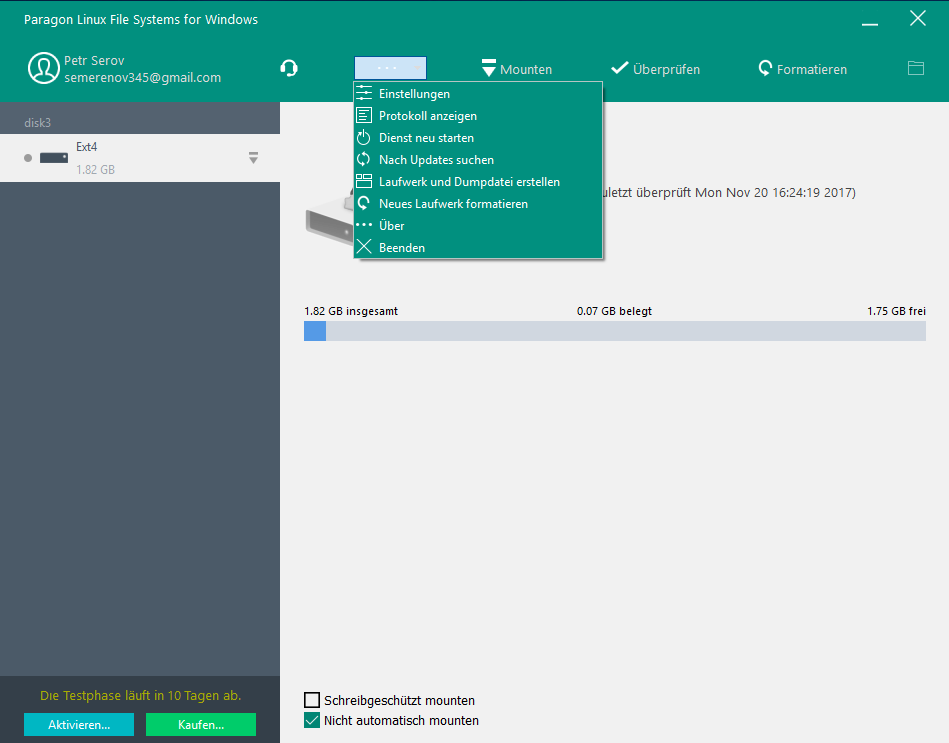Click the Protokoll anzeigen log icon
The image size is (949, 743).
click(364, 116)
